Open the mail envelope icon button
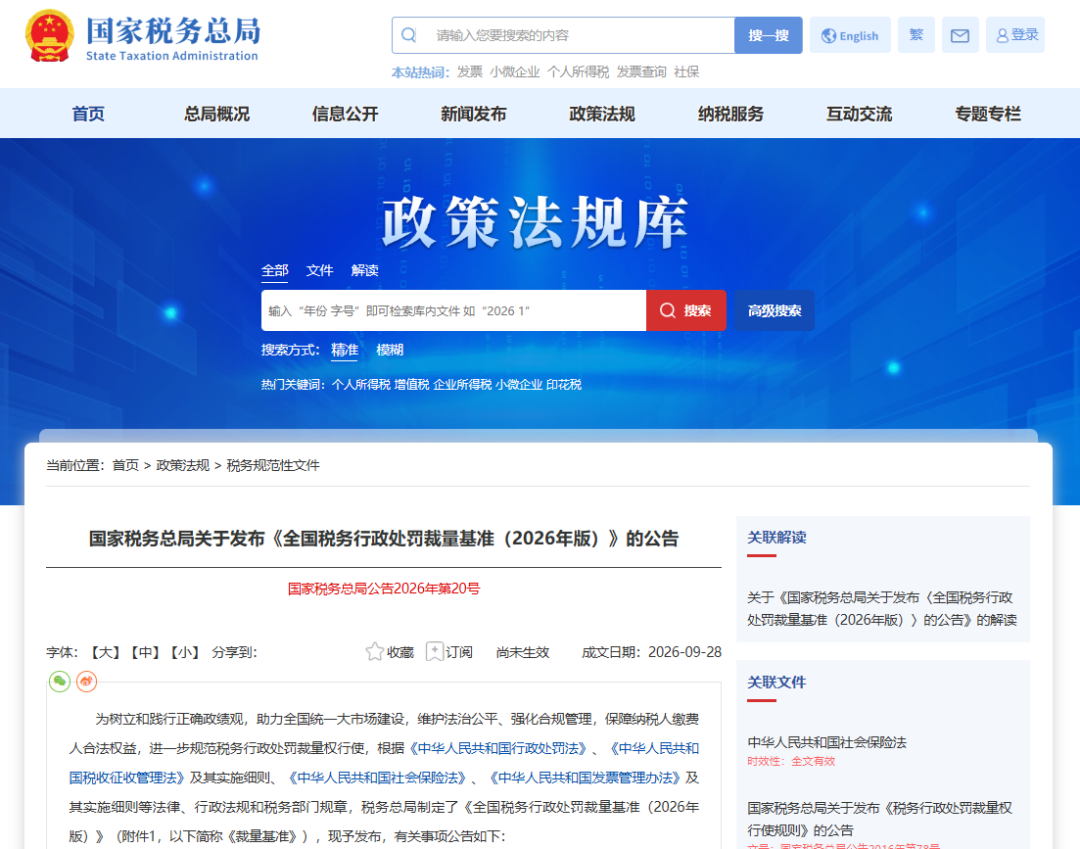Screen dimensions: 1080x849 coord(959,35)
